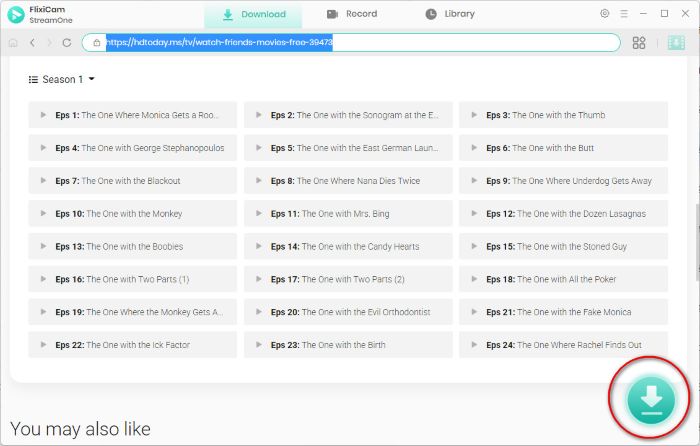Play Eps 11: The One with Mrs. Bing

(x=348, y=213)
